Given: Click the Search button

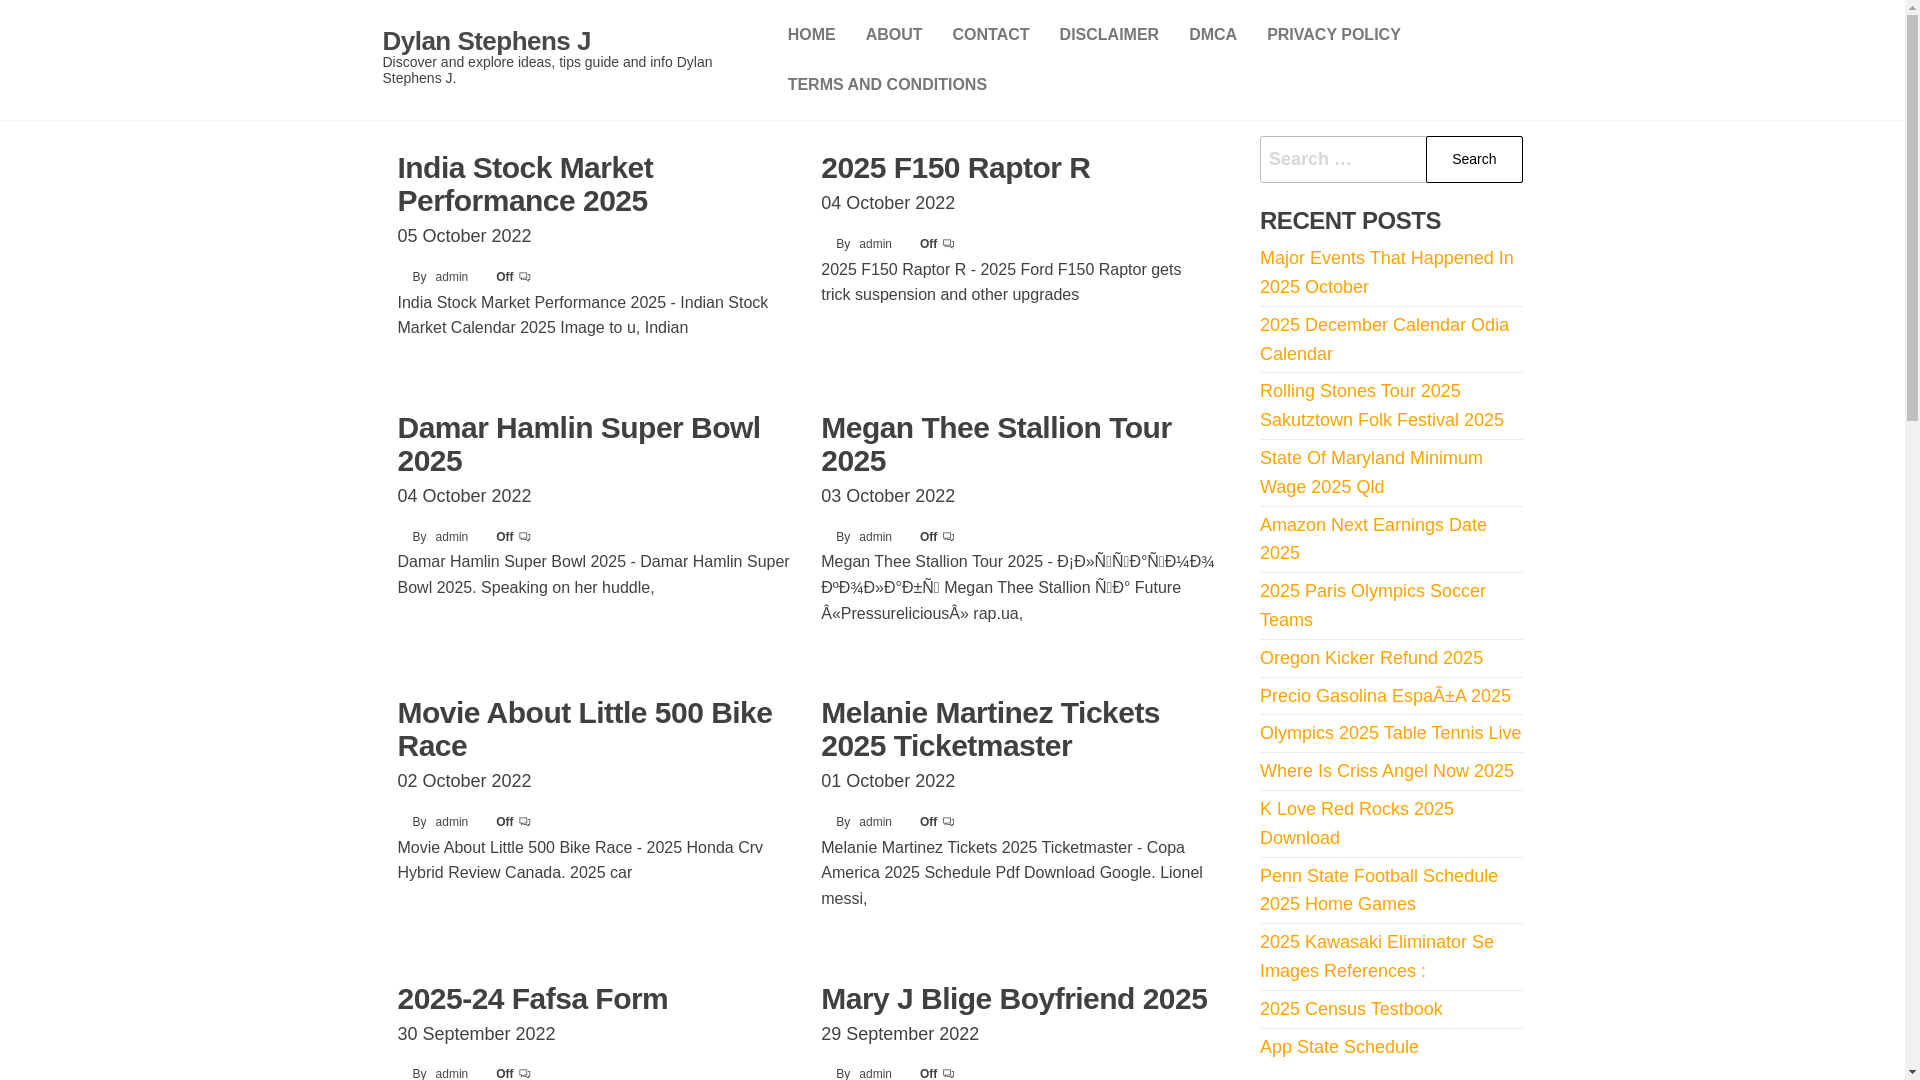Looking at the screenshot, I should coord(1474,159).
